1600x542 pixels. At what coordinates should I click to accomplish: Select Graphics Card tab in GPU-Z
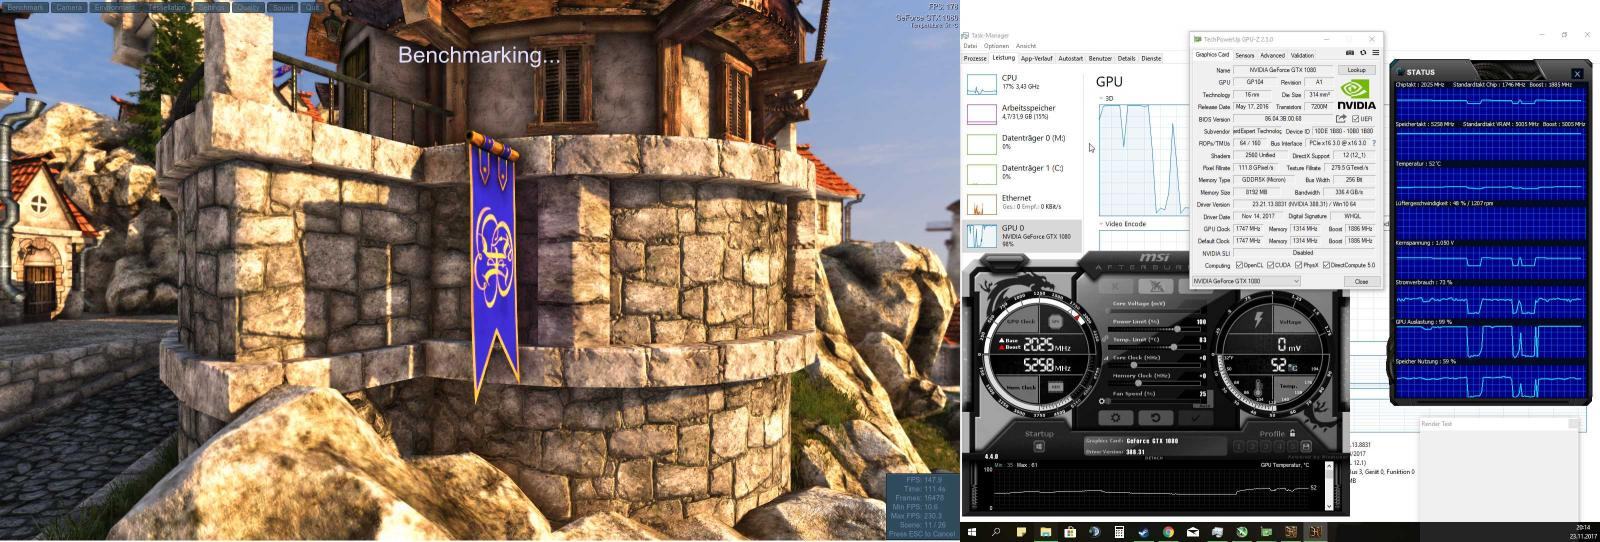(x=1212, y=55)
